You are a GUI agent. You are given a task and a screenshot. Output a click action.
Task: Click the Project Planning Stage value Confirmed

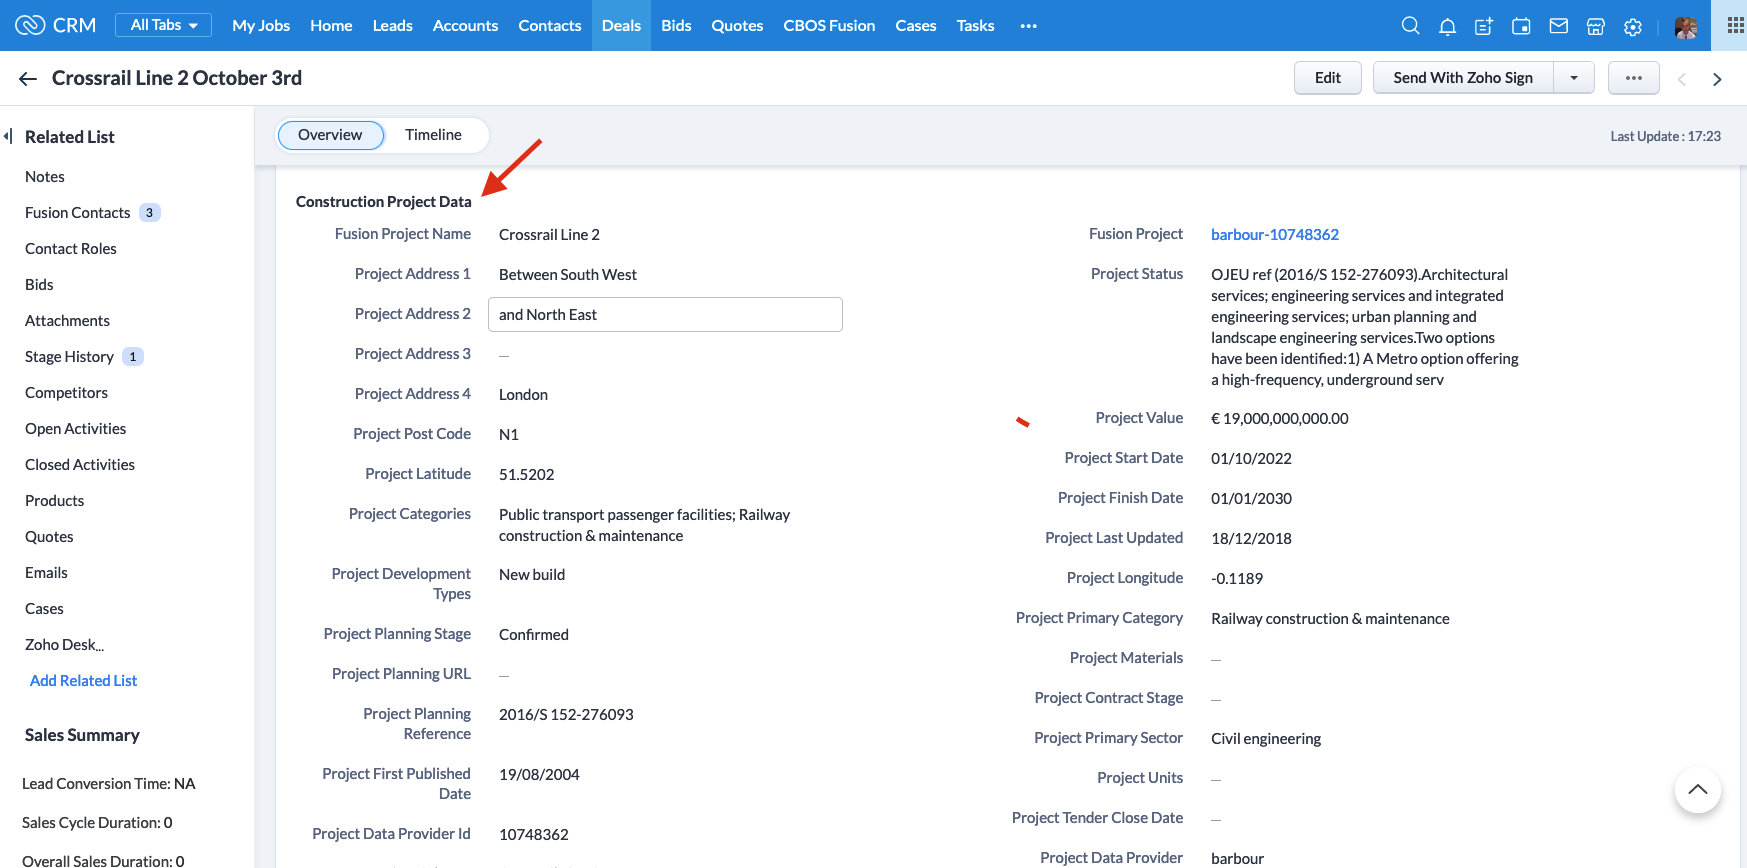[x=534, y=635]
